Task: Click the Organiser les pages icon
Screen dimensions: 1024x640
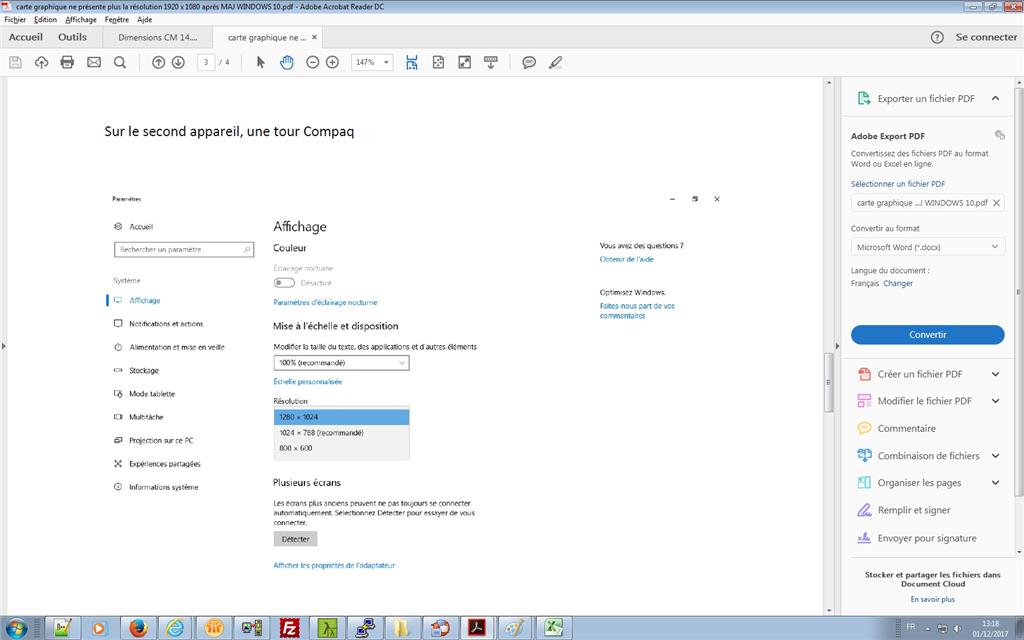Action: 864,483
